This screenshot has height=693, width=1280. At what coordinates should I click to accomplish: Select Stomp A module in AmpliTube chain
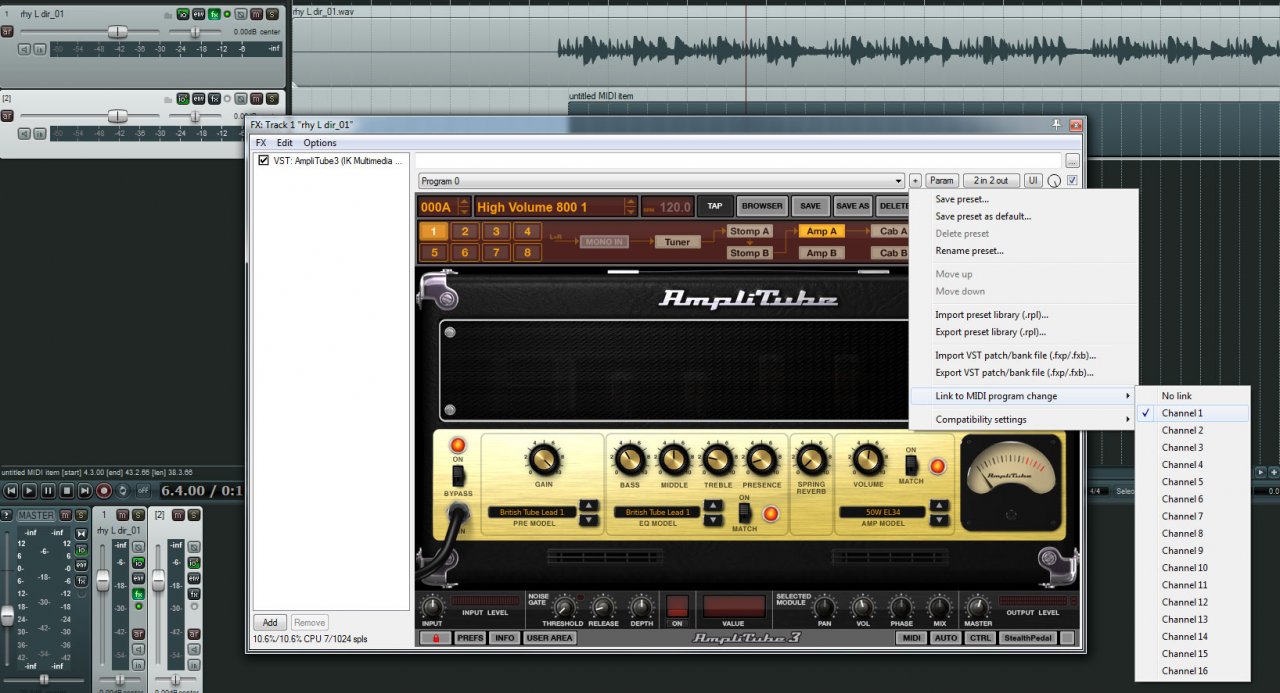click(749, 231)
